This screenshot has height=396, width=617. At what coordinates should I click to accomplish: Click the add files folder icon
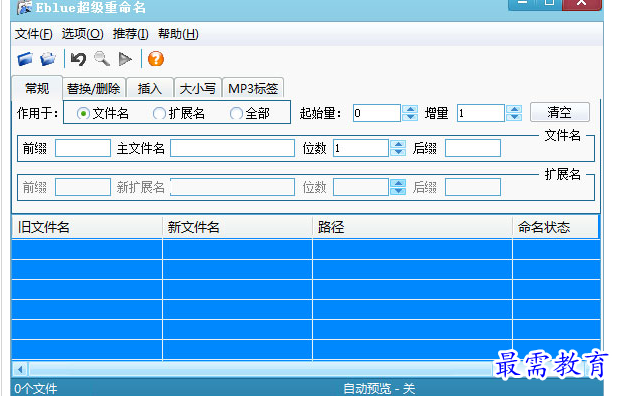point(25,59)
